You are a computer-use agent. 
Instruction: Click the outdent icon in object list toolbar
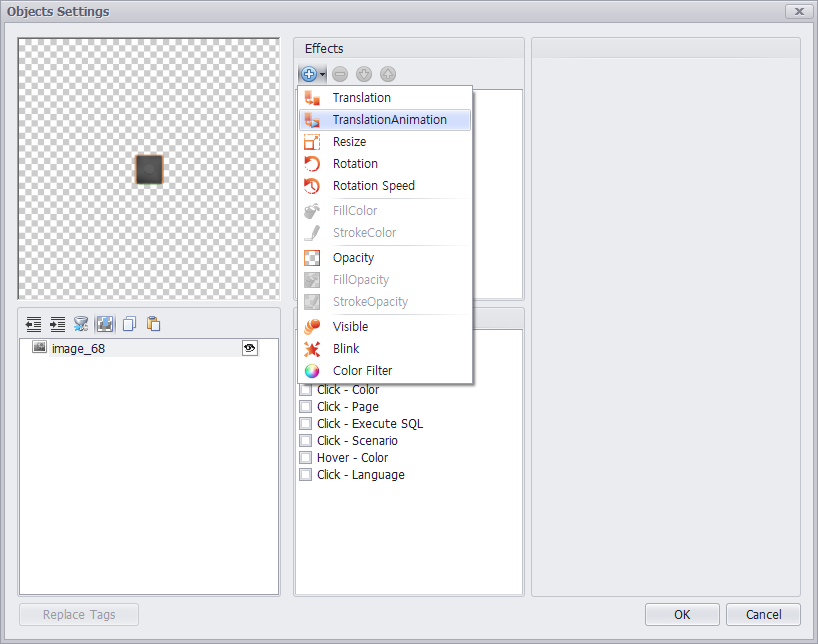click(34, 324)
